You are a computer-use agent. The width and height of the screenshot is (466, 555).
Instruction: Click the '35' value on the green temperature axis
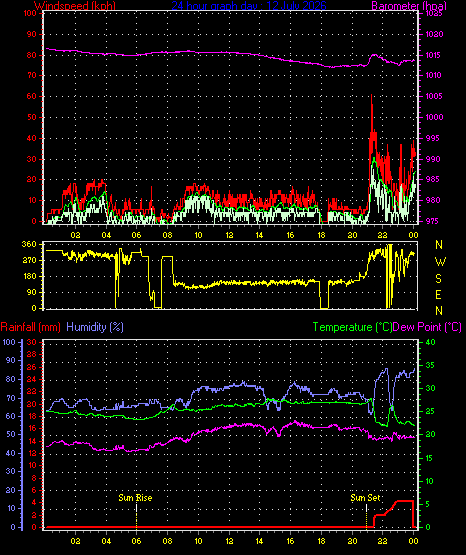pyautogui.click(x=430, y=365)
